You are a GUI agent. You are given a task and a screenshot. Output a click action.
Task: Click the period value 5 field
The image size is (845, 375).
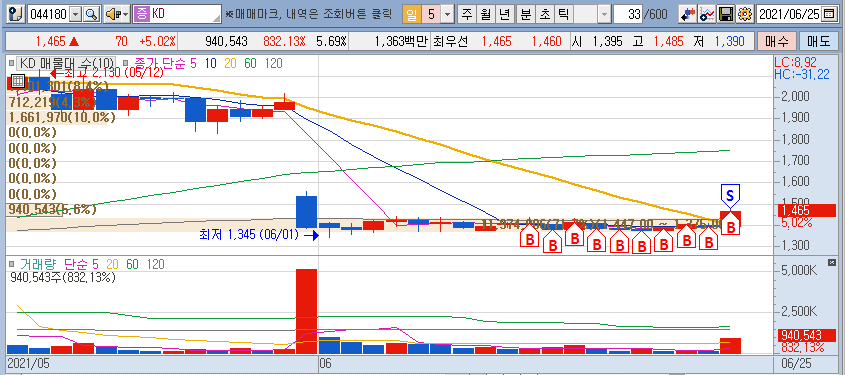pyautogui.click(x=431, y=15)
